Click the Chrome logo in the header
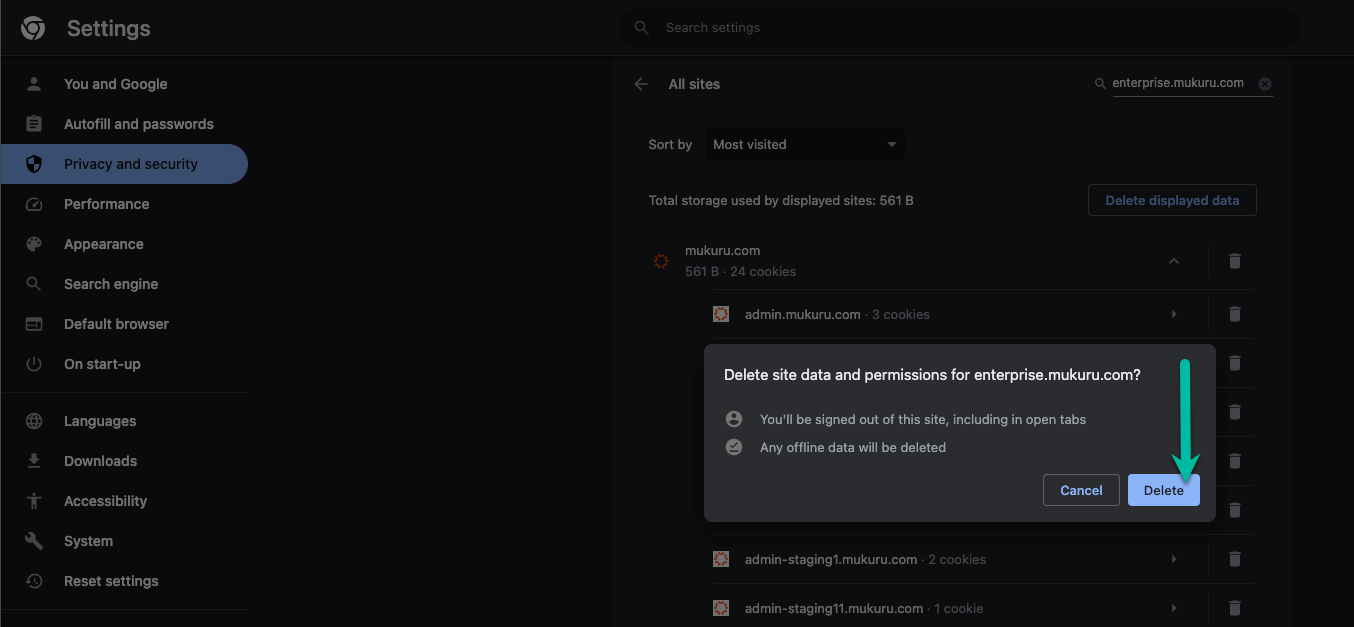Image resolution: width=1354 pixels, height=627 pixels. click(x=33, y=28)
